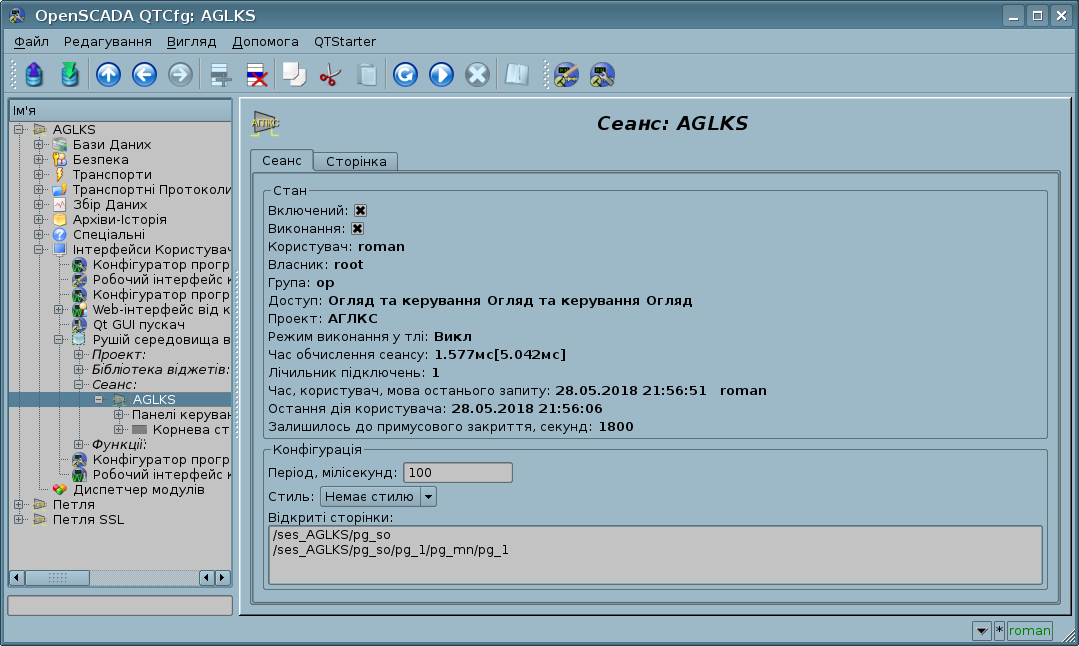
Task: Open the manual book icon
Action: (x=517, y=74)
